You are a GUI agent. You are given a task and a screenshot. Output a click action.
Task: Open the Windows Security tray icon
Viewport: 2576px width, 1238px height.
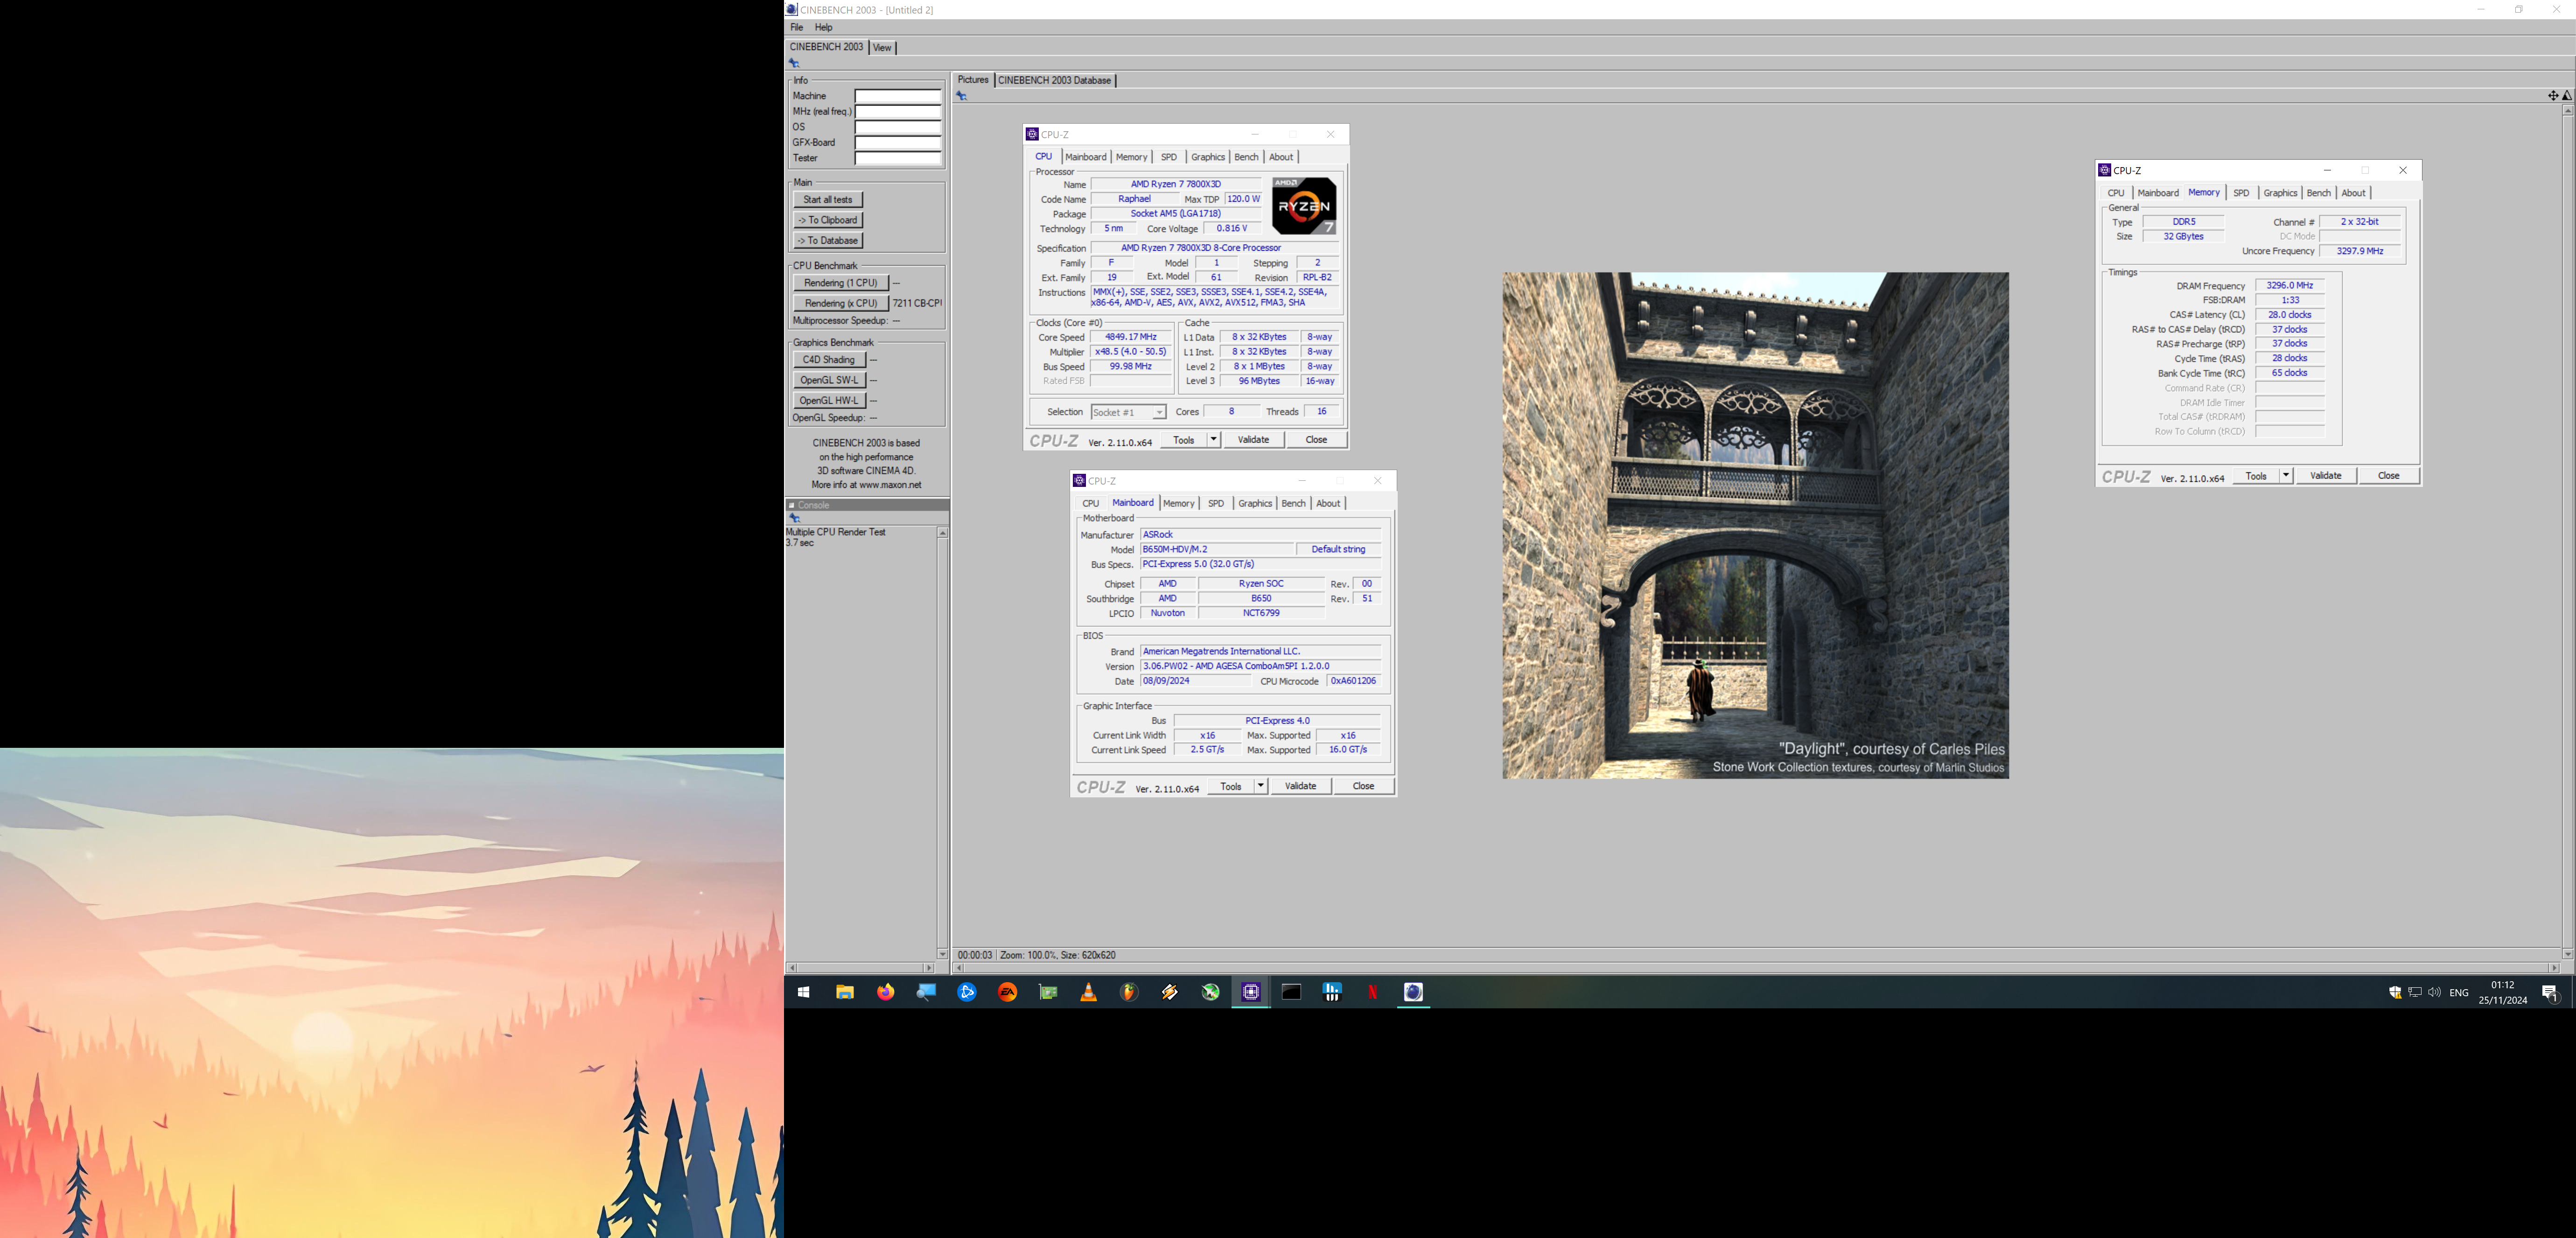[2395, 992]
